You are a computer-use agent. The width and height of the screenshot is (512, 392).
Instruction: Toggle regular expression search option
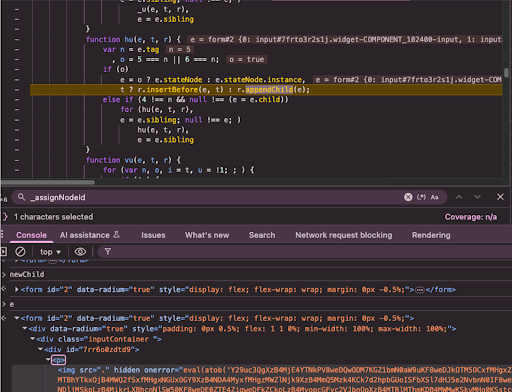point(421,197)
